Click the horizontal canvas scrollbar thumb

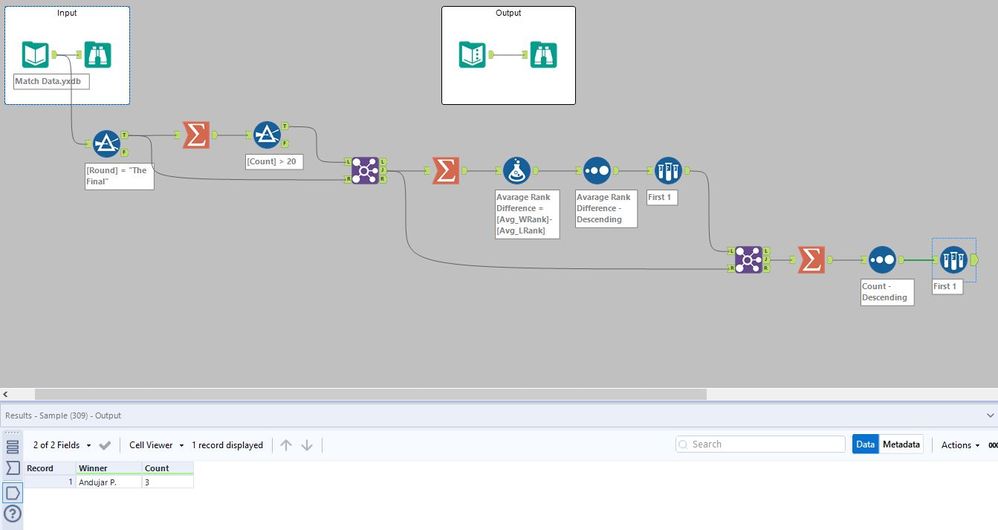click(370, 394)
